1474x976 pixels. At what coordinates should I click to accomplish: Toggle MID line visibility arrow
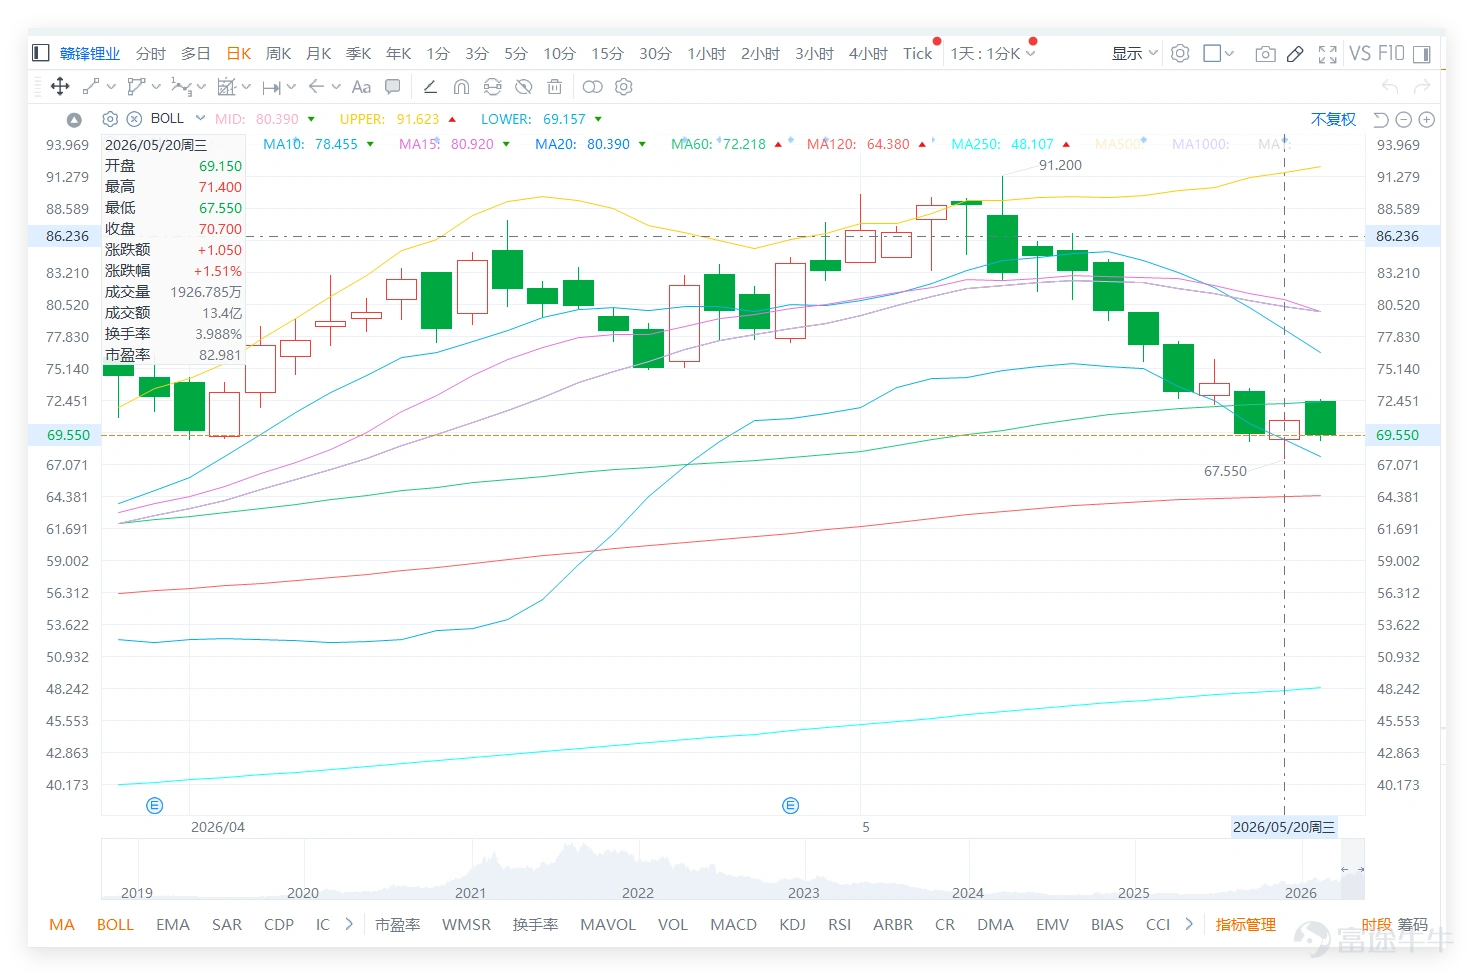pos(311,119)
